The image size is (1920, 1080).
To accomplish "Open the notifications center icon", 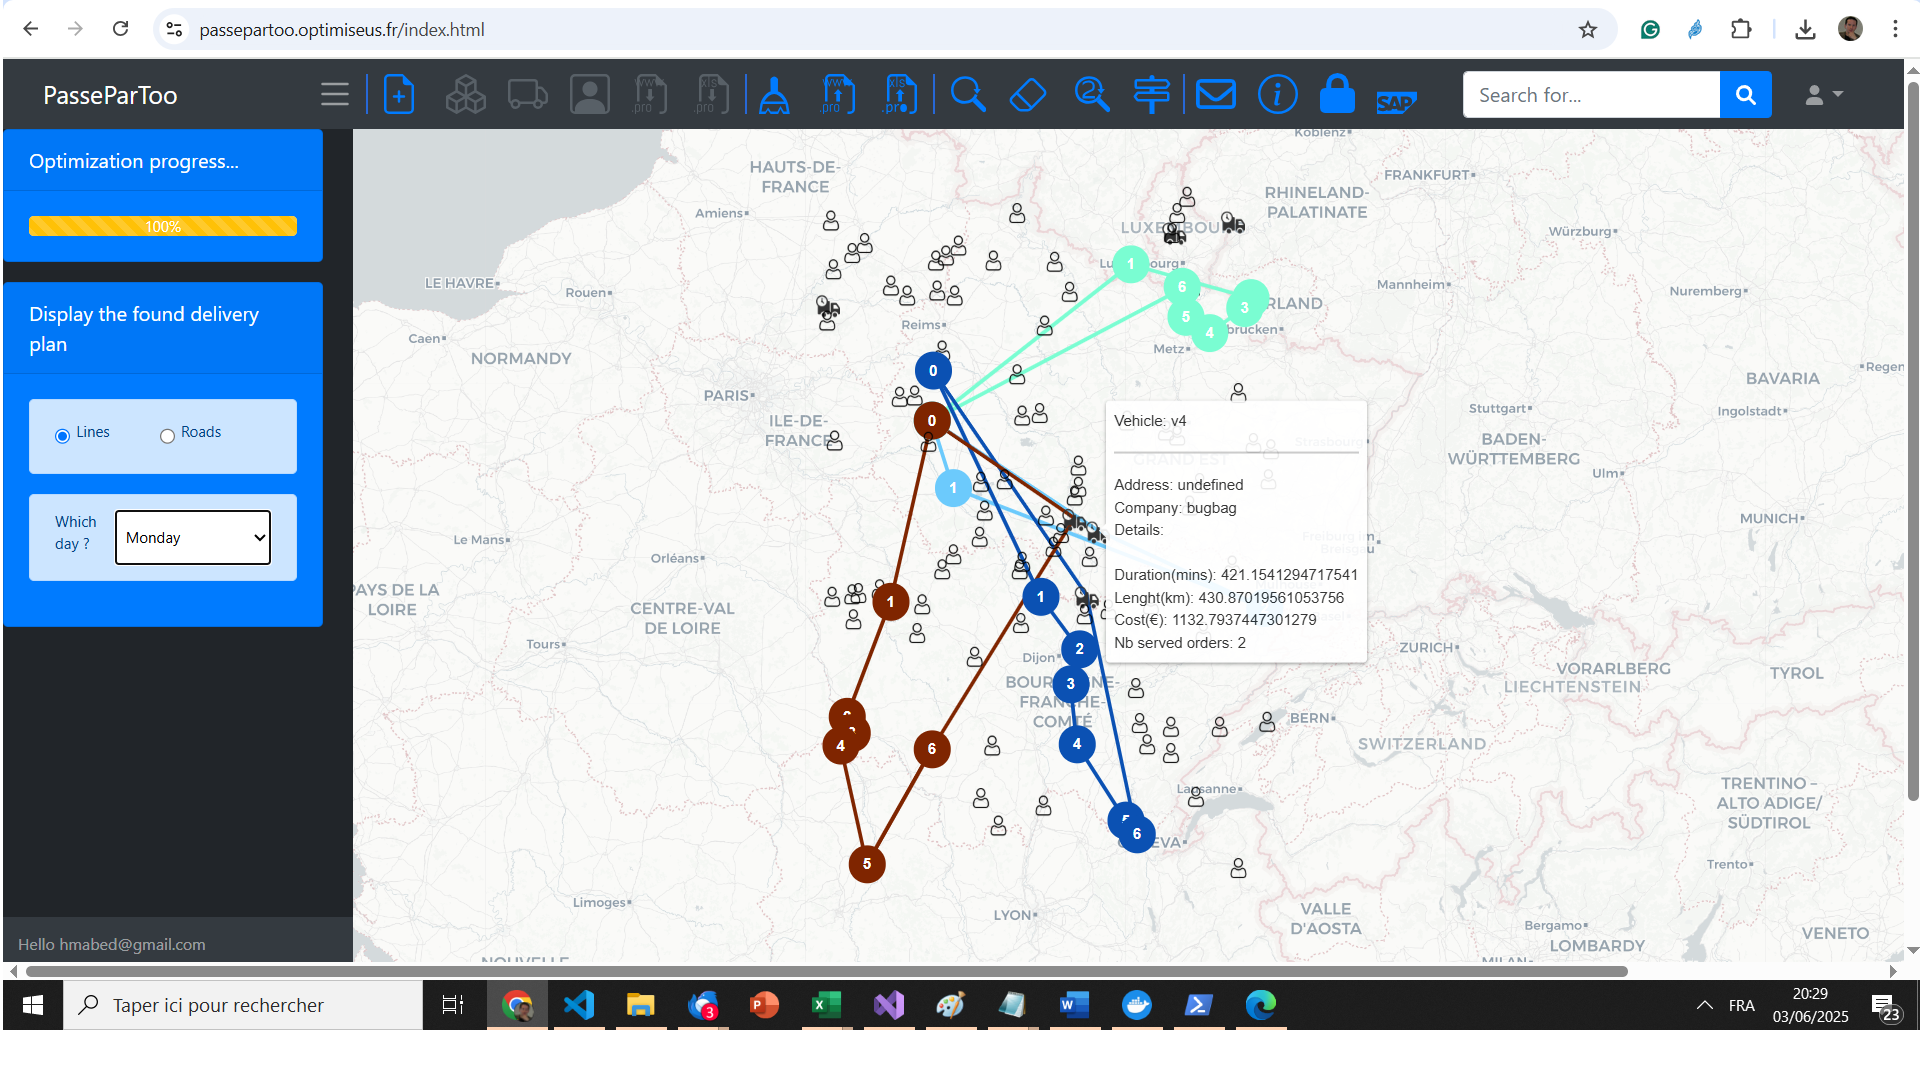I will coord(1885,1007).
